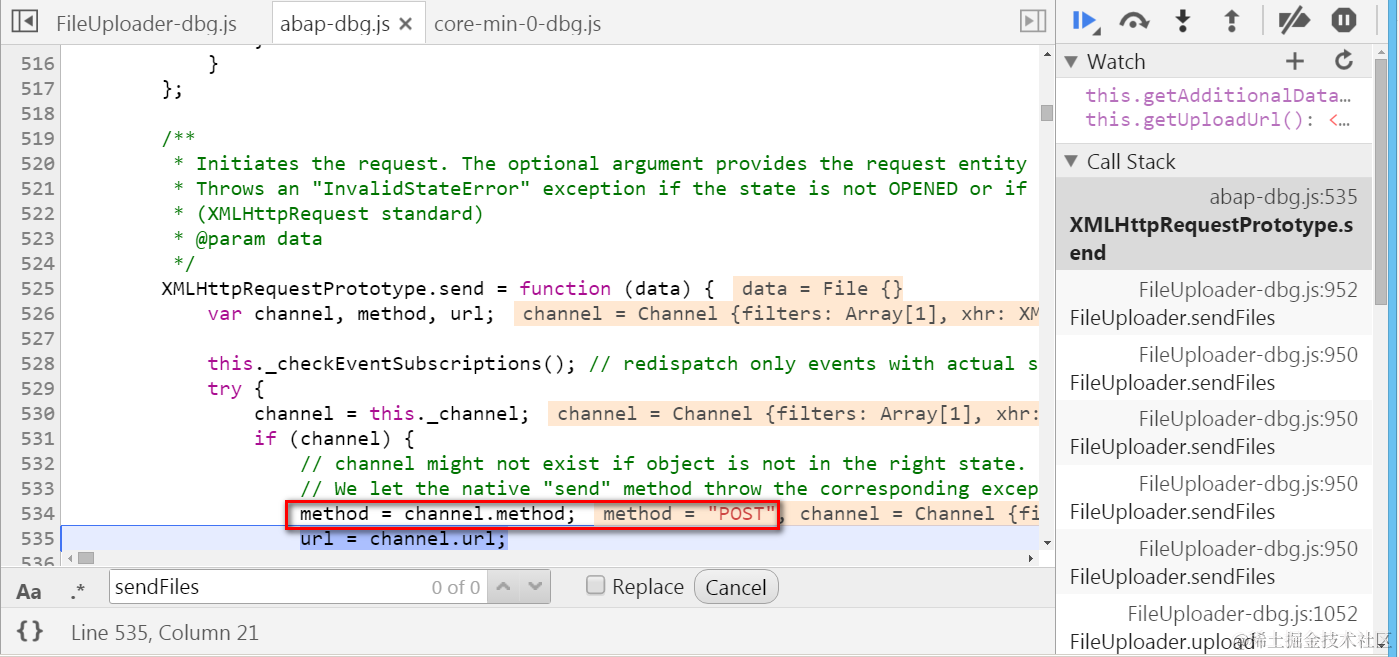Open this.getUploadUrl() watch expression
The width and height of the screenshot is (1399, 657).
click(1218, 120)
